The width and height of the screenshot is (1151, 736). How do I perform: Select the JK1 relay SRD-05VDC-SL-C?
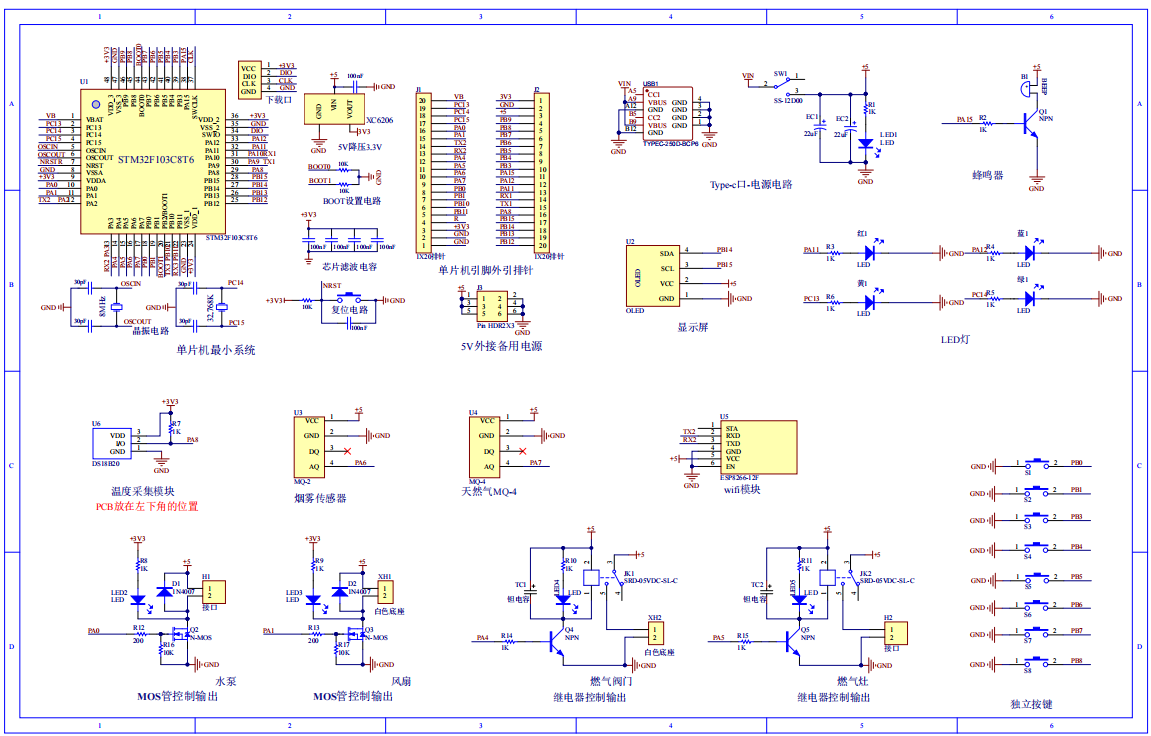click(x=594, y=578)
